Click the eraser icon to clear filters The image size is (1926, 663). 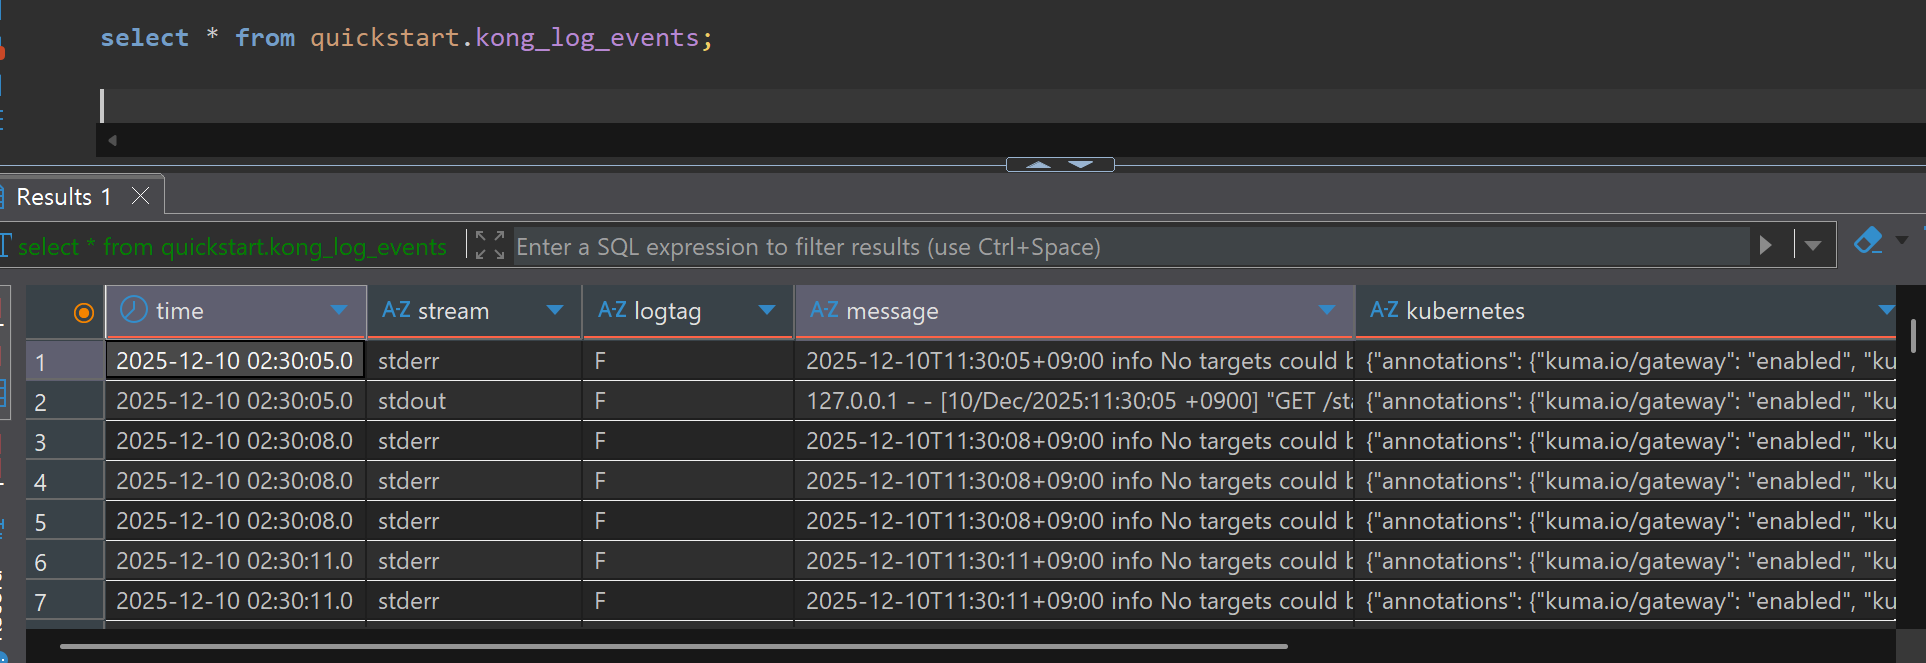(x=1867, y=241)
